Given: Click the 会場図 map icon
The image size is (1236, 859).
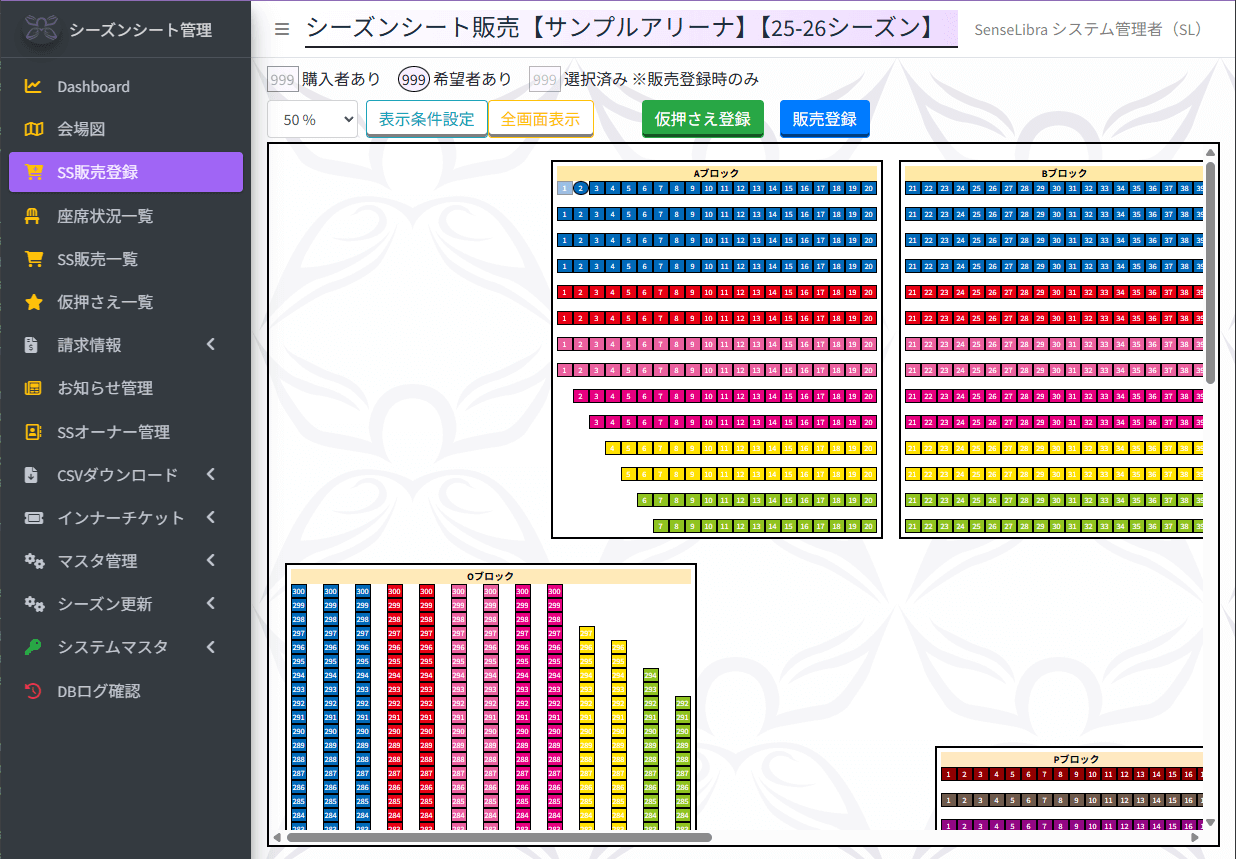Looking at the screenshot, I should [34, 129].
